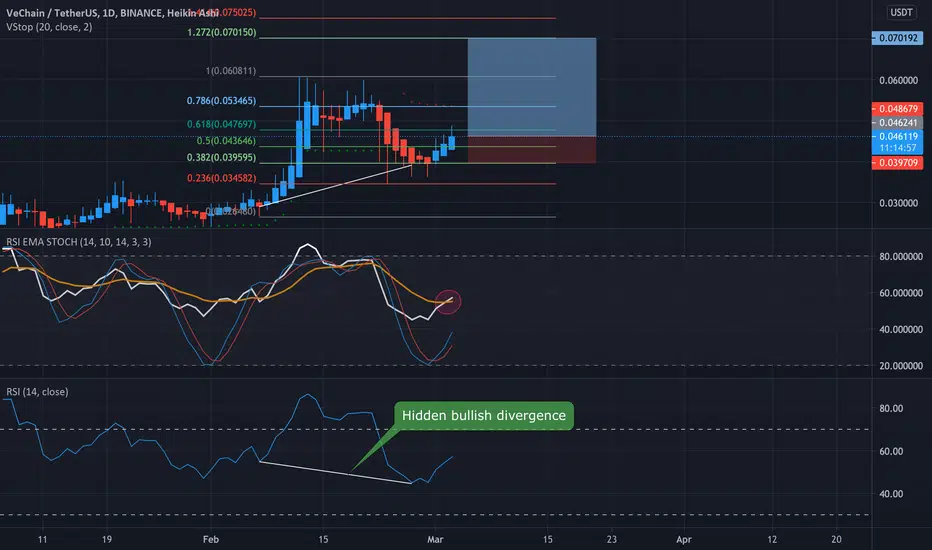Click the red 0.048679 price label
Viewport: 932px width, 550px height.
point(898,109)
